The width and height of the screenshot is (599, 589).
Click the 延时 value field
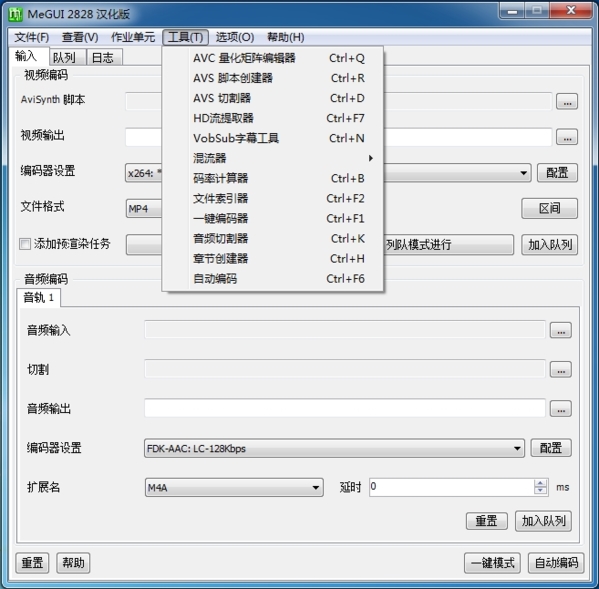(x=452, y=487)
